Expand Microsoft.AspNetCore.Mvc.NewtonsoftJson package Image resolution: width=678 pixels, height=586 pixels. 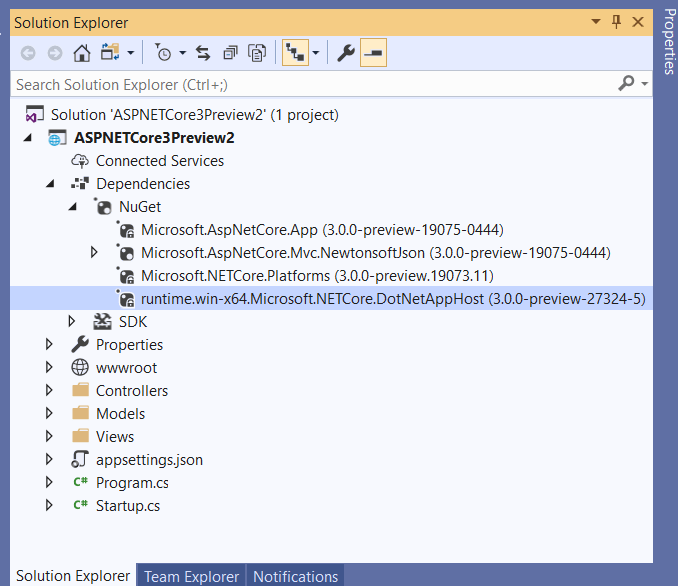tap(94, 252)
